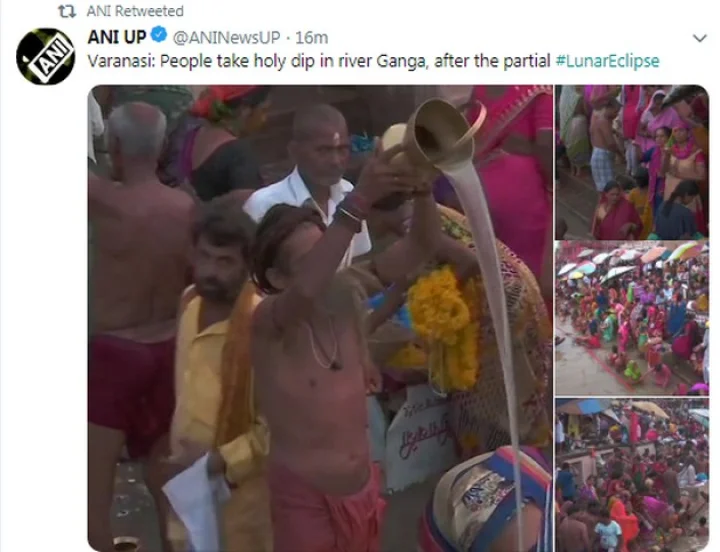Open large photo of man pouring water

pos(320,318)
